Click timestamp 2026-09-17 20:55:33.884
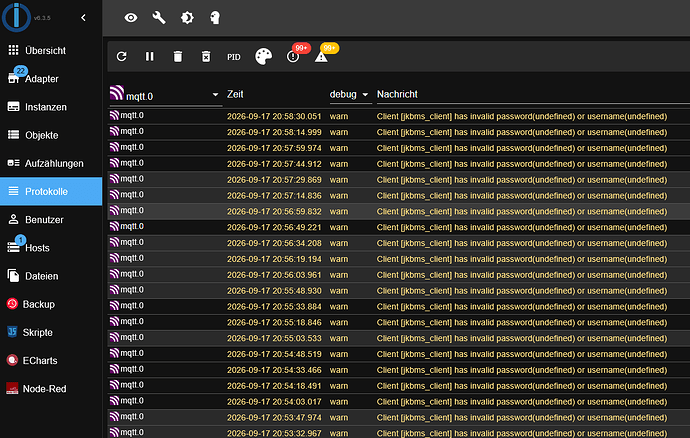The image size is (690, 438). [x=274, y=306]
